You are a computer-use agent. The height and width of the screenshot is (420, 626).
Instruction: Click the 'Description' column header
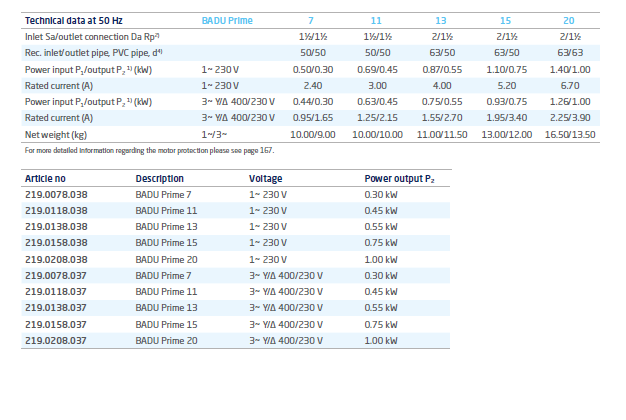click(x=160, y=178)
